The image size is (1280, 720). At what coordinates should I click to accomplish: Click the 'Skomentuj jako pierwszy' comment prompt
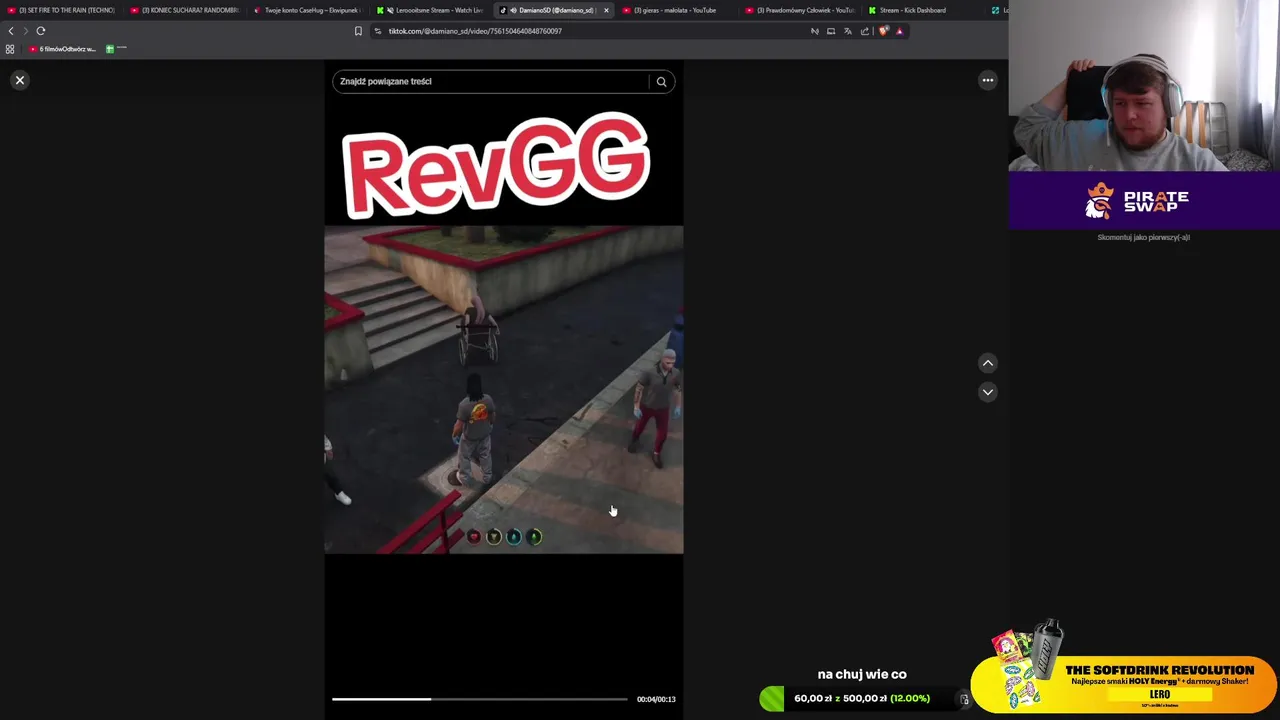point(1143,237)
